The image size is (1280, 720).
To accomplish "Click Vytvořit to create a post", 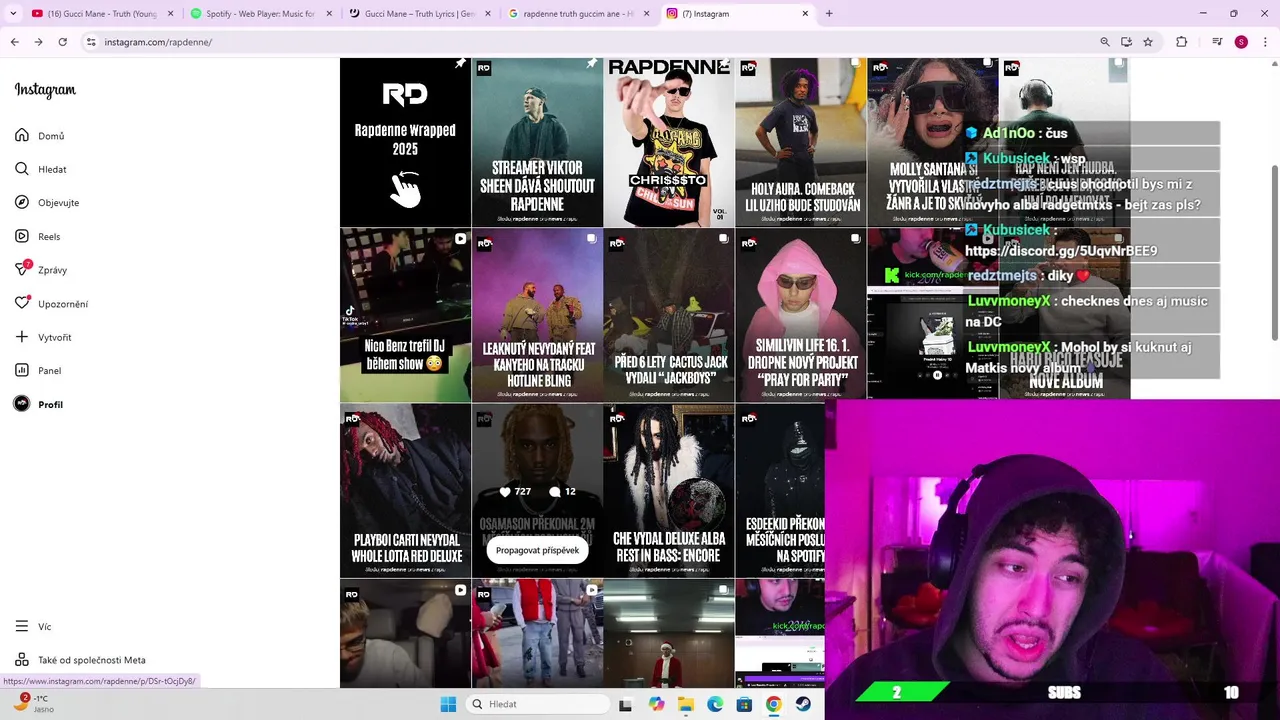I will point(43,337).
